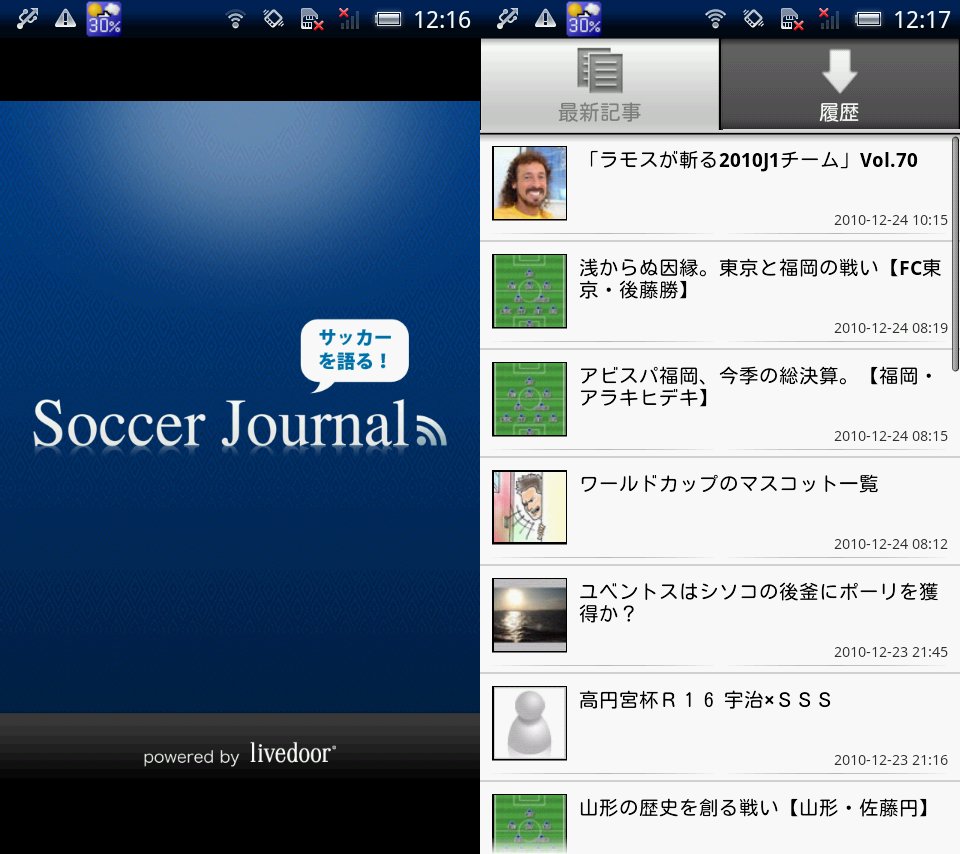Tap the pitch thumbnail beside アビスパ福岡 article
960x854 pixels.
(530, 399)
